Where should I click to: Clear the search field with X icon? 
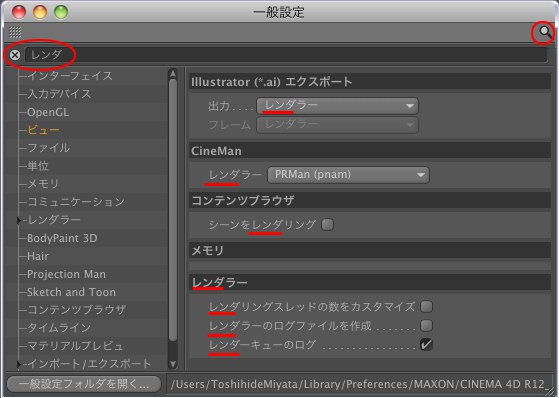coord(15,55)
